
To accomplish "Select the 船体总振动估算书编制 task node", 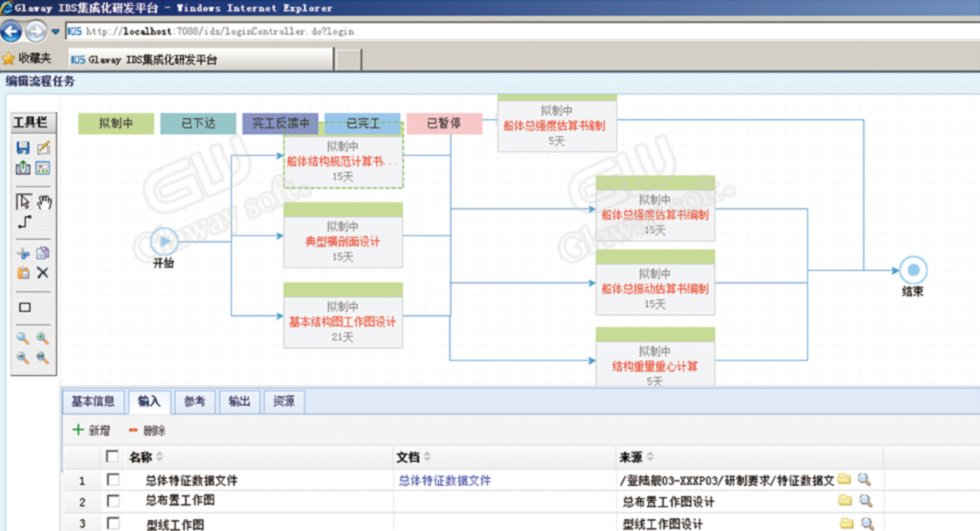I will point(655,282).
